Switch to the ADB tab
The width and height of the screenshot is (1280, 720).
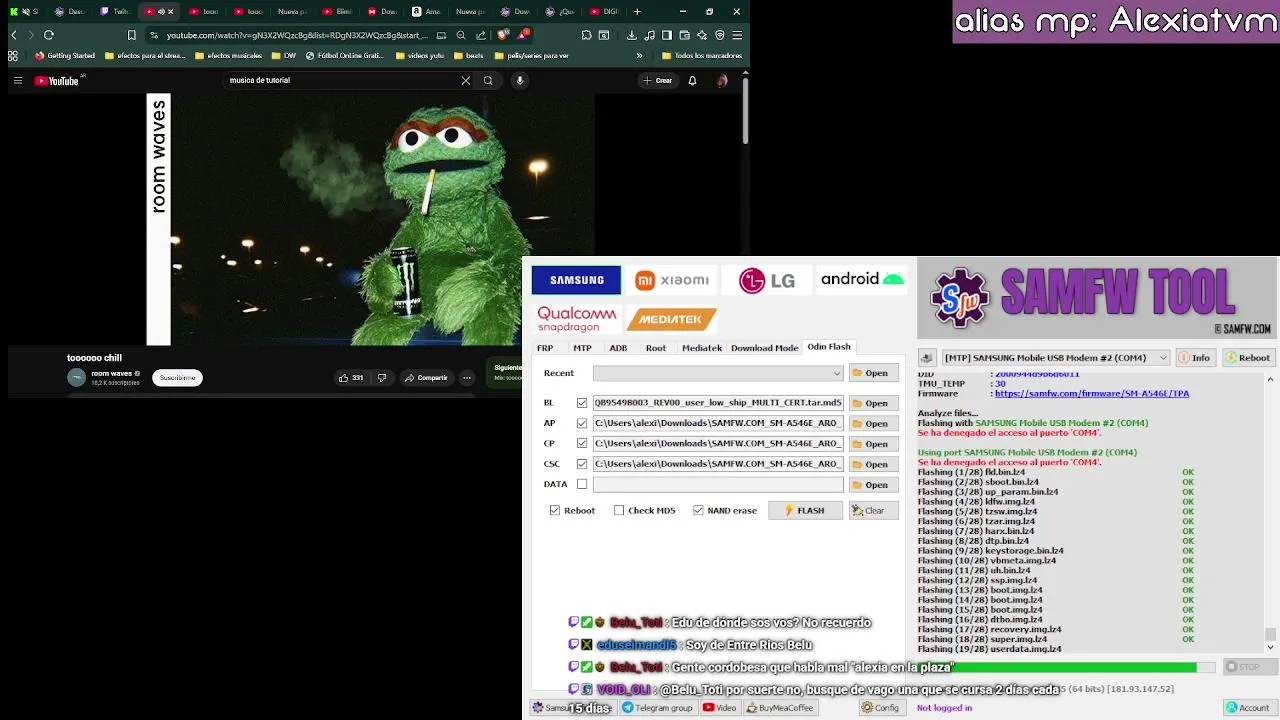click(618, 348)
